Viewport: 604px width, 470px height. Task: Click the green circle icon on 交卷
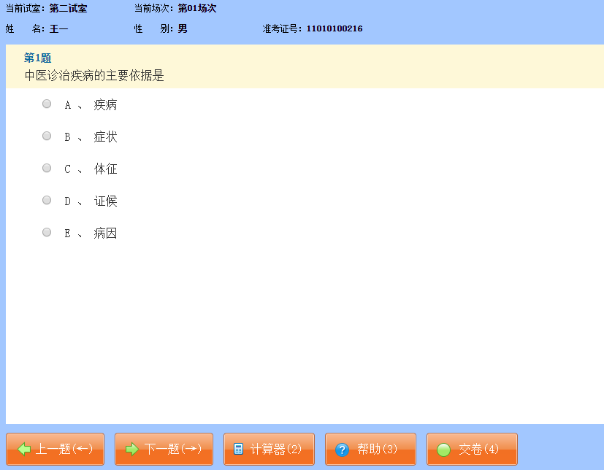pos(444,450)
